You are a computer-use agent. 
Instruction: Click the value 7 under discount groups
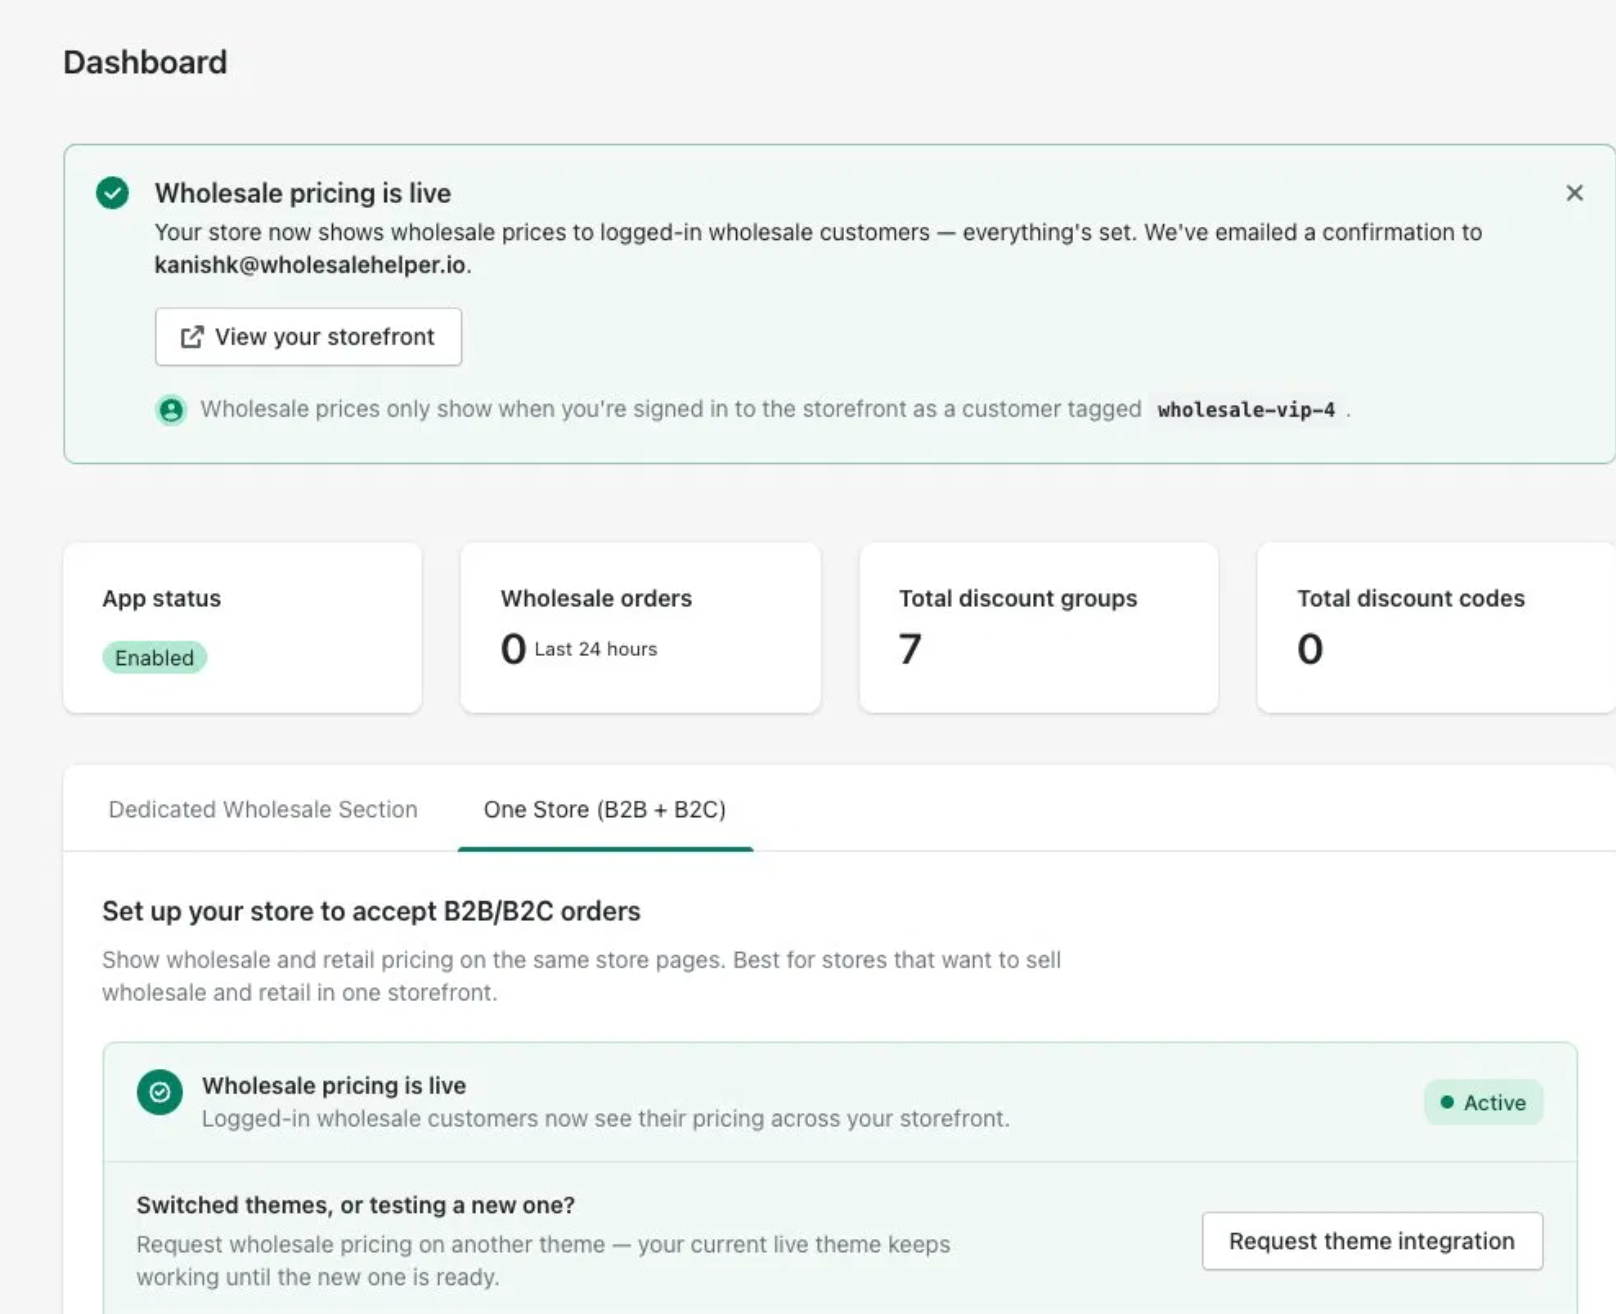point(910,649)
